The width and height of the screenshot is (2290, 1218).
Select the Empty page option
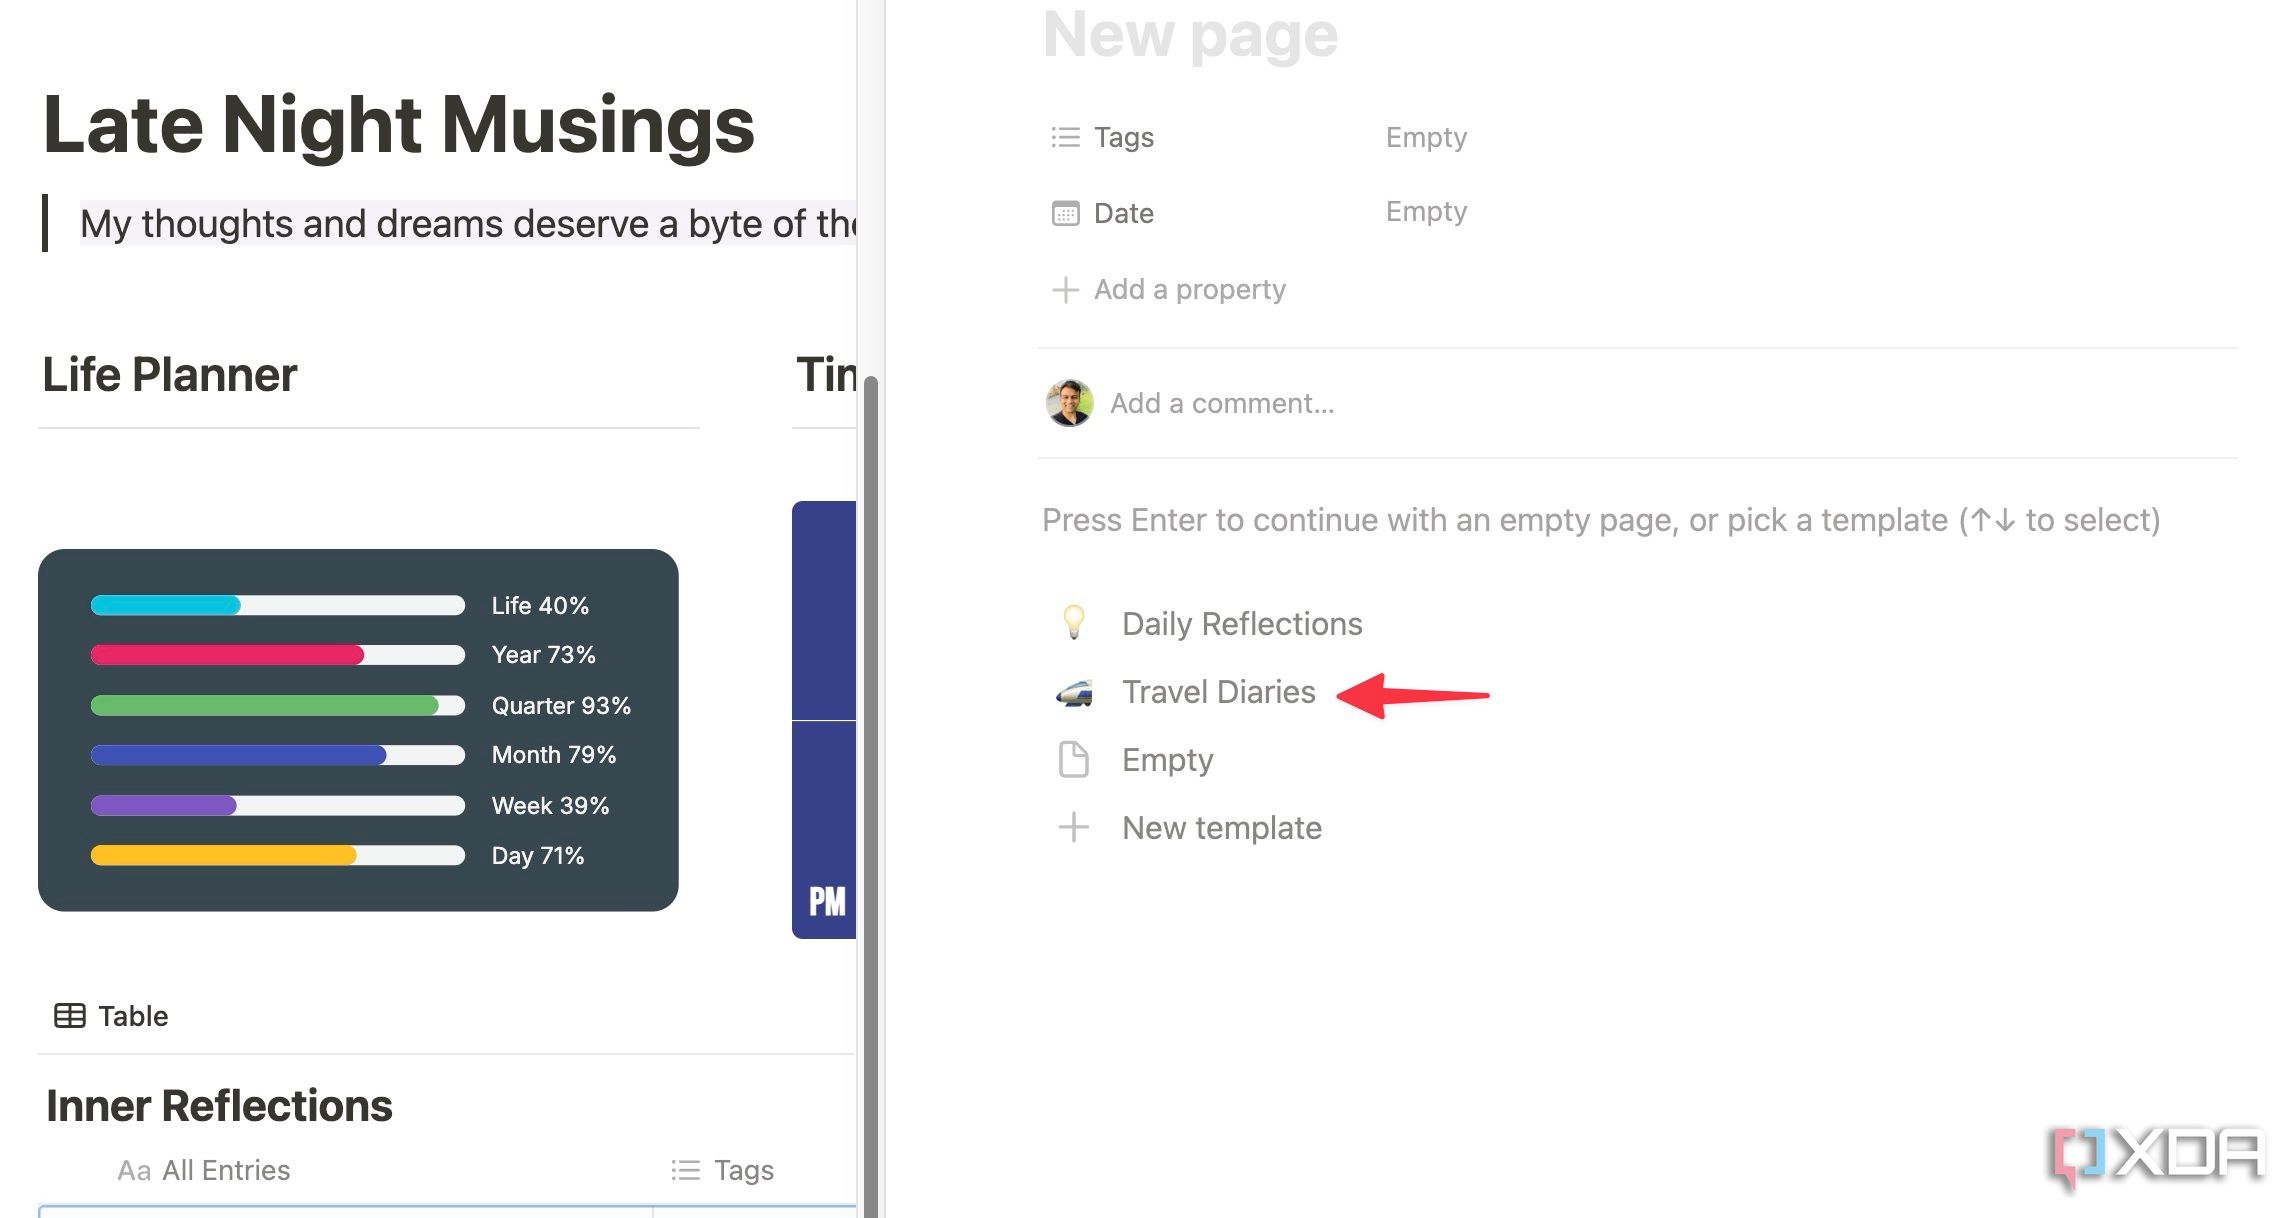tap(1166, 759)
